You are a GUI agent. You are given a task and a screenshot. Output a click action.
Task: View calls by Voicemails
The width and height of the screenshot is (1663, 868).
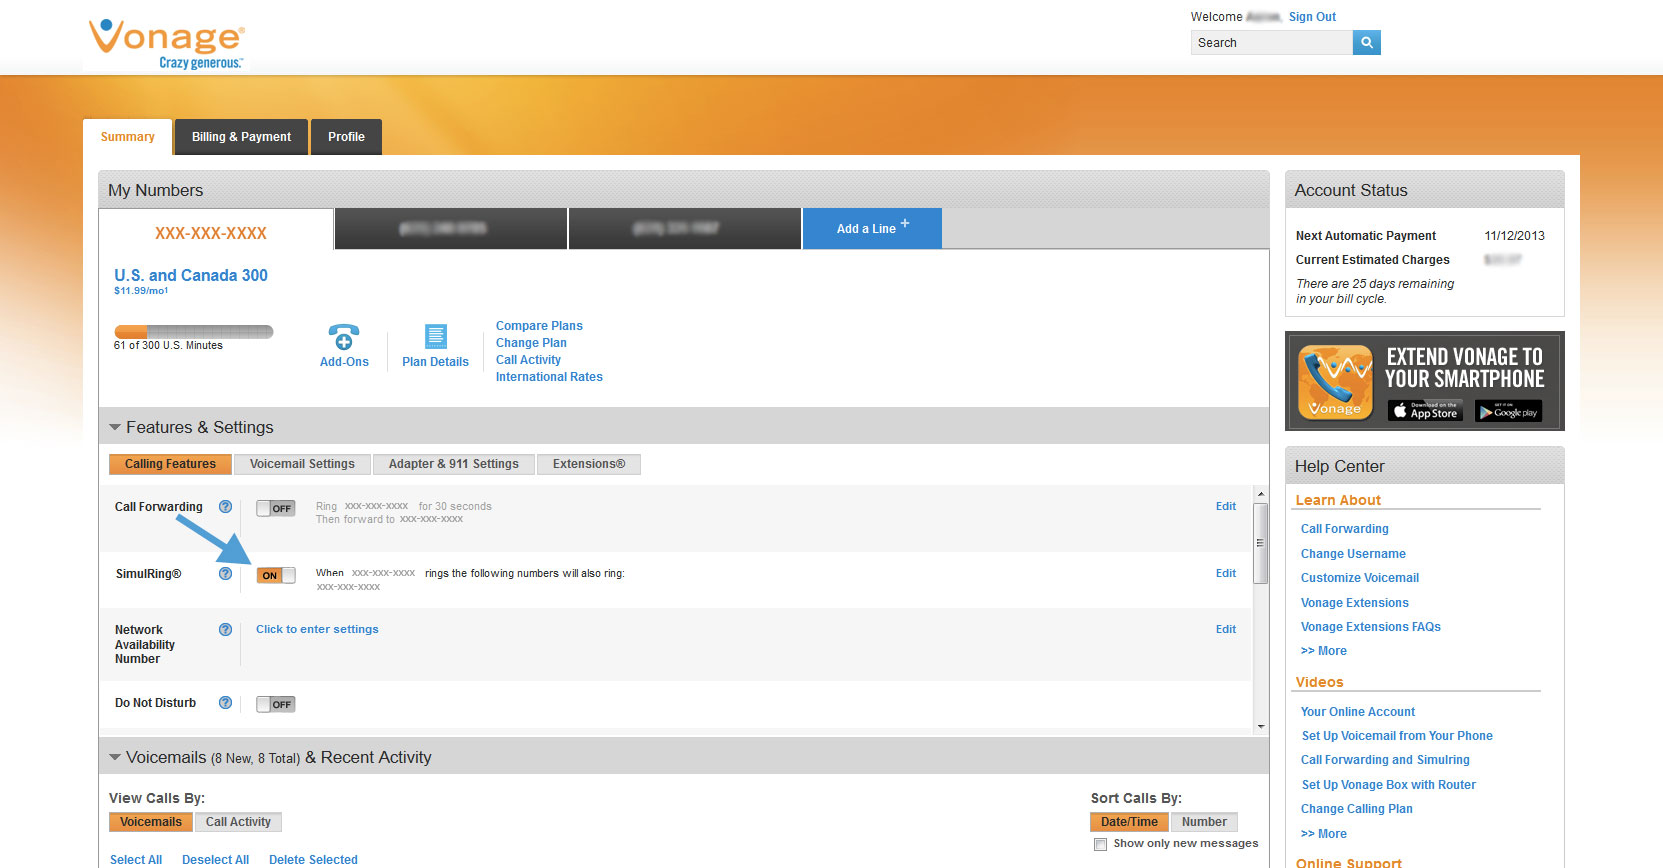pyautogui.click(x=151, y=822)
